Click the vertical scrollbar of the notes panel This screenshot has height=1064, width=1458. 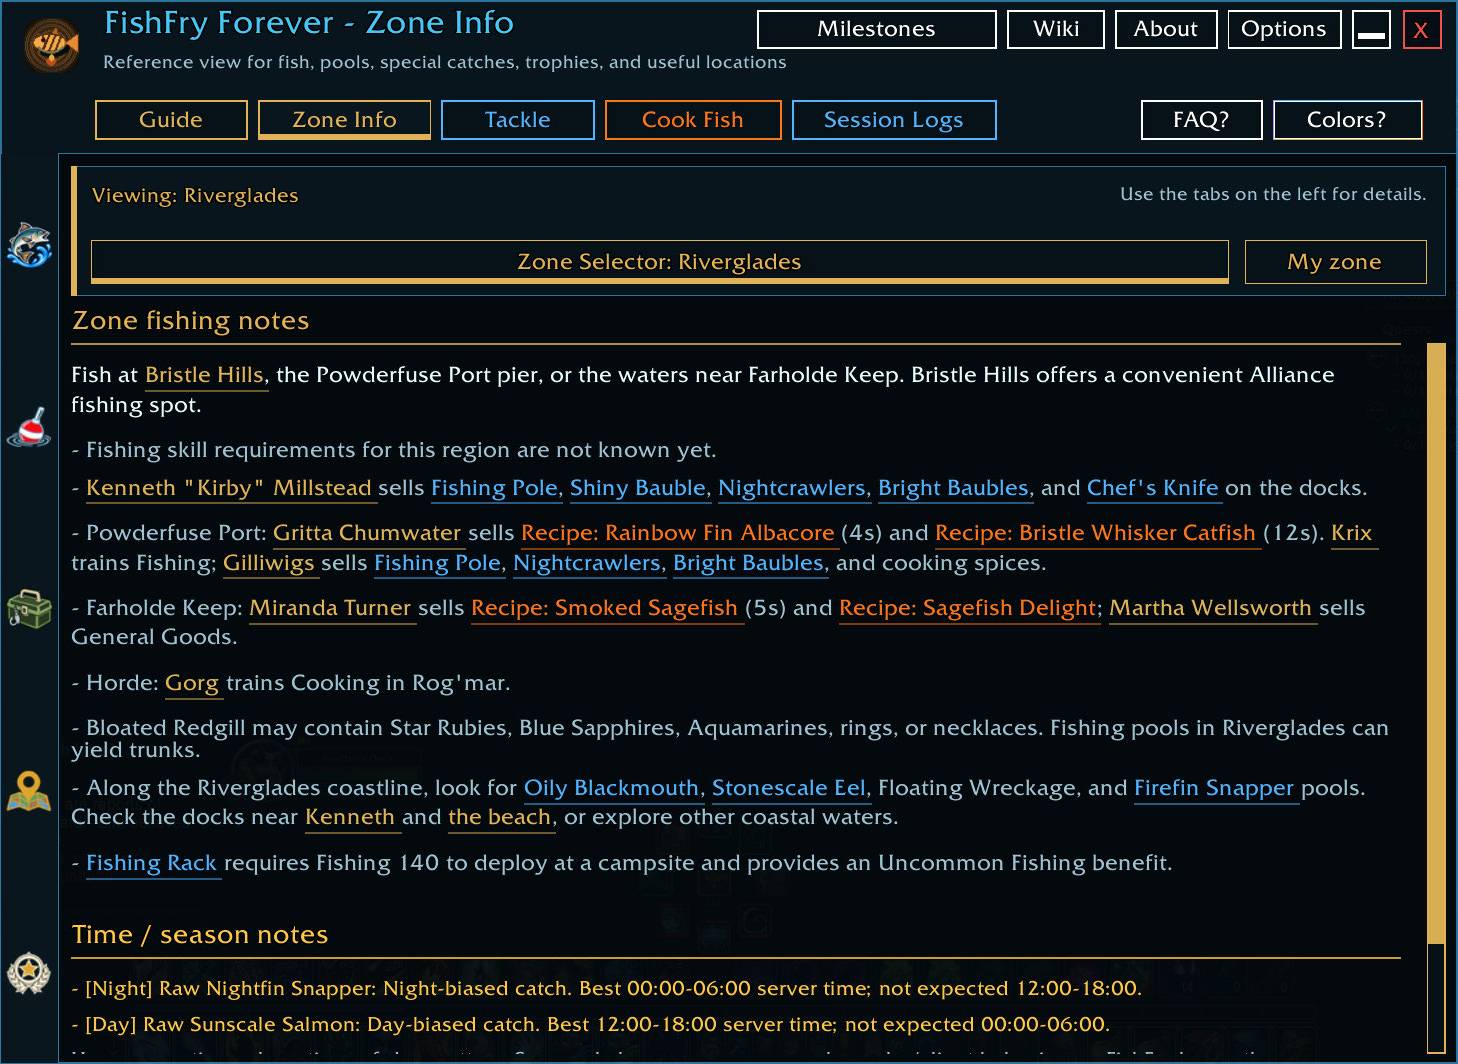pyautogui.click(x=1436, y=643)
